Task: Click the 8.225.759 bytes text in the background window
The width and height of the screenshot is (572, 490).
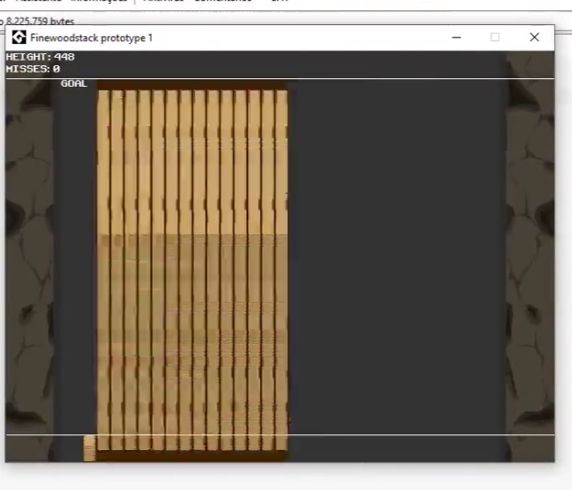Action: 40,21
